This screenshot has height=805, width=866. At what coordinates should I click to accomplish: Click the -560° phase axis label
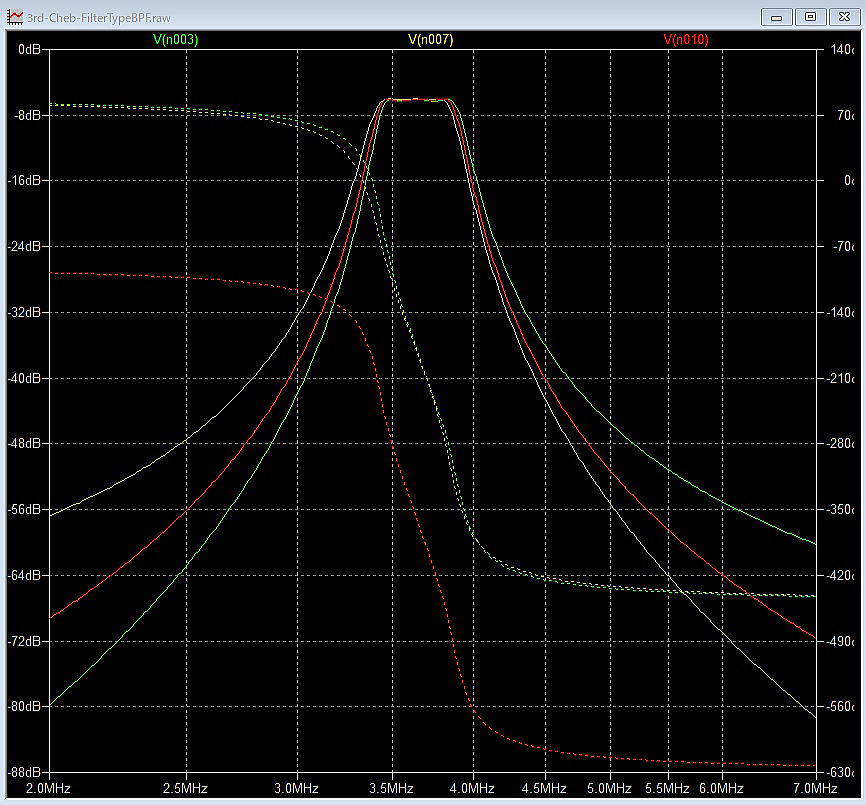(x=840, y=706)
